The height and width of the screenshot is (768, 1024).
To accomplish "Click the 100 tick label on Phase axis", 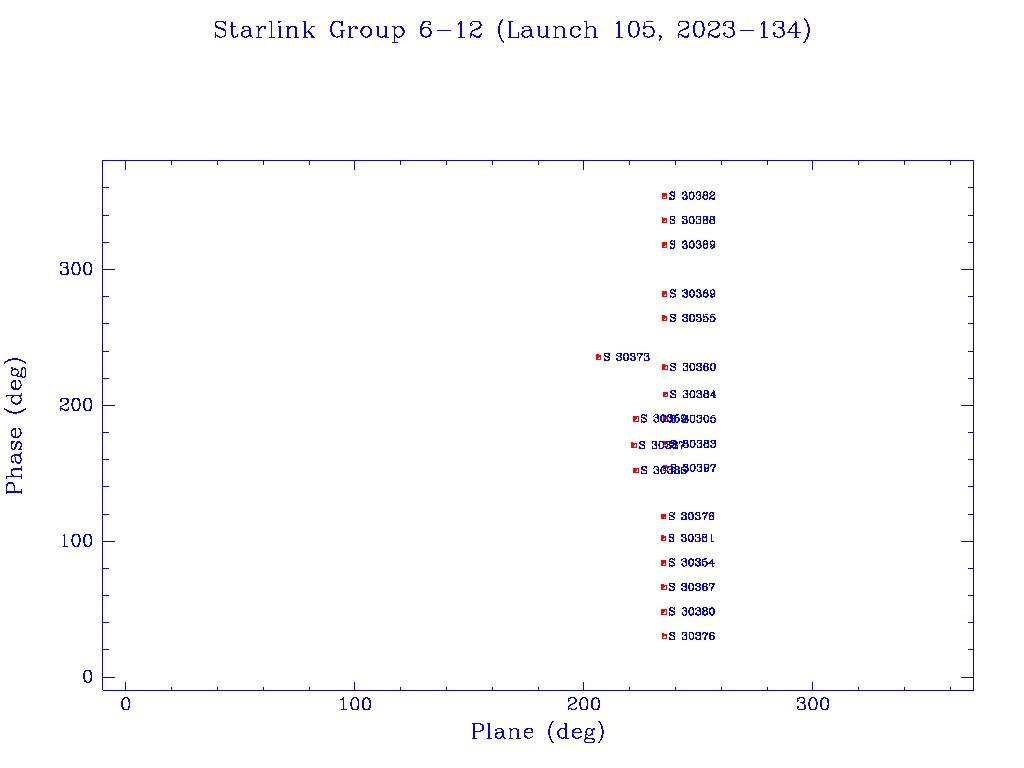I will click(x=76, y=541).
